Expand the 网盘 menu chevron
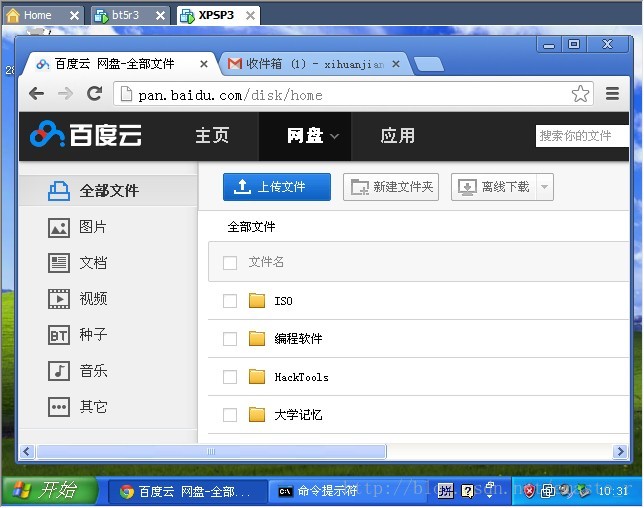 pyautogui.click(x=335, y=136)
